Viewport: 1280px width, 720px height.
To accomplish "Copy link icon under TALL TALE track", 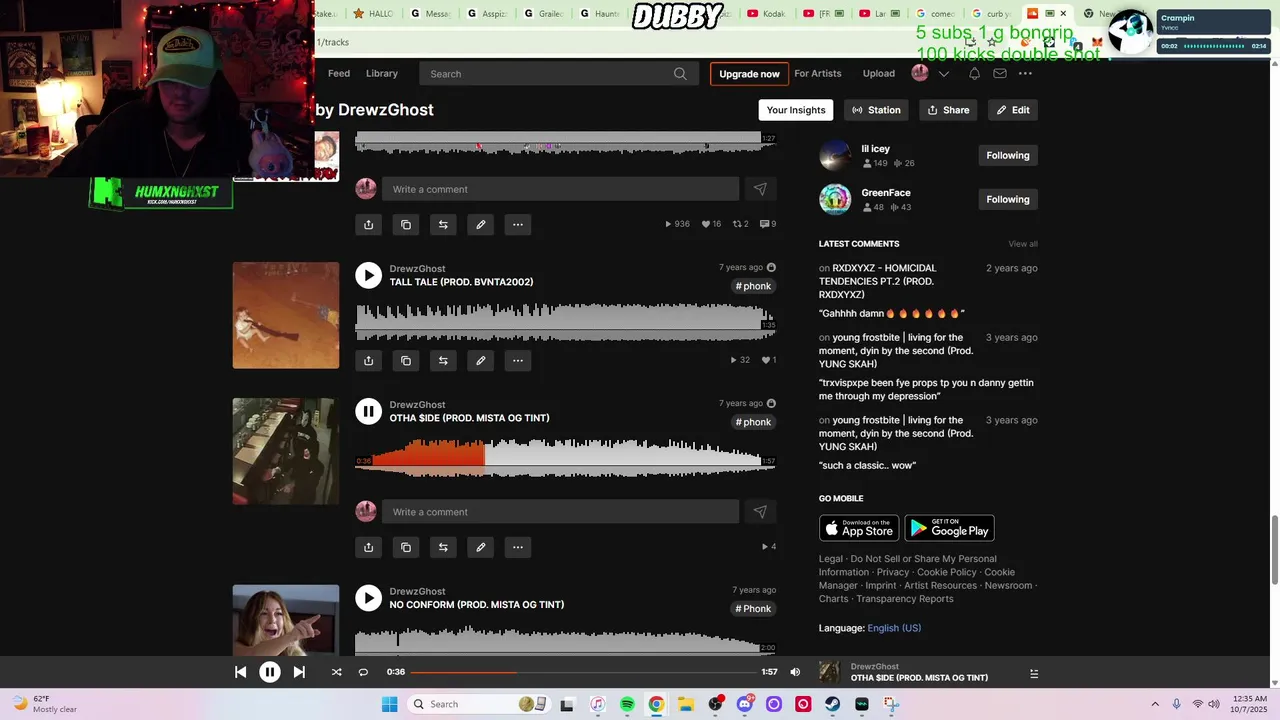I will click(x=405, y=360).
